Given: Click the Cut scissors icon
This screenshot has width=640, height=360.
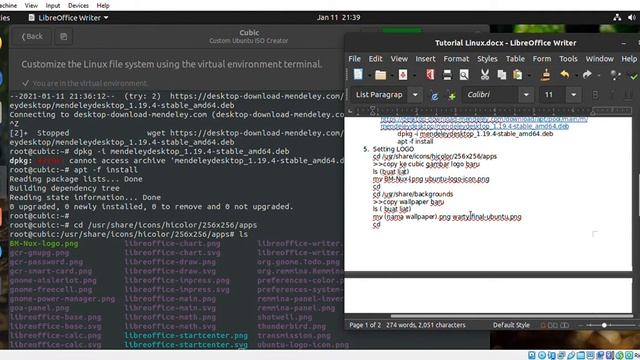Looking at the screenshot, I should point(484,75).
